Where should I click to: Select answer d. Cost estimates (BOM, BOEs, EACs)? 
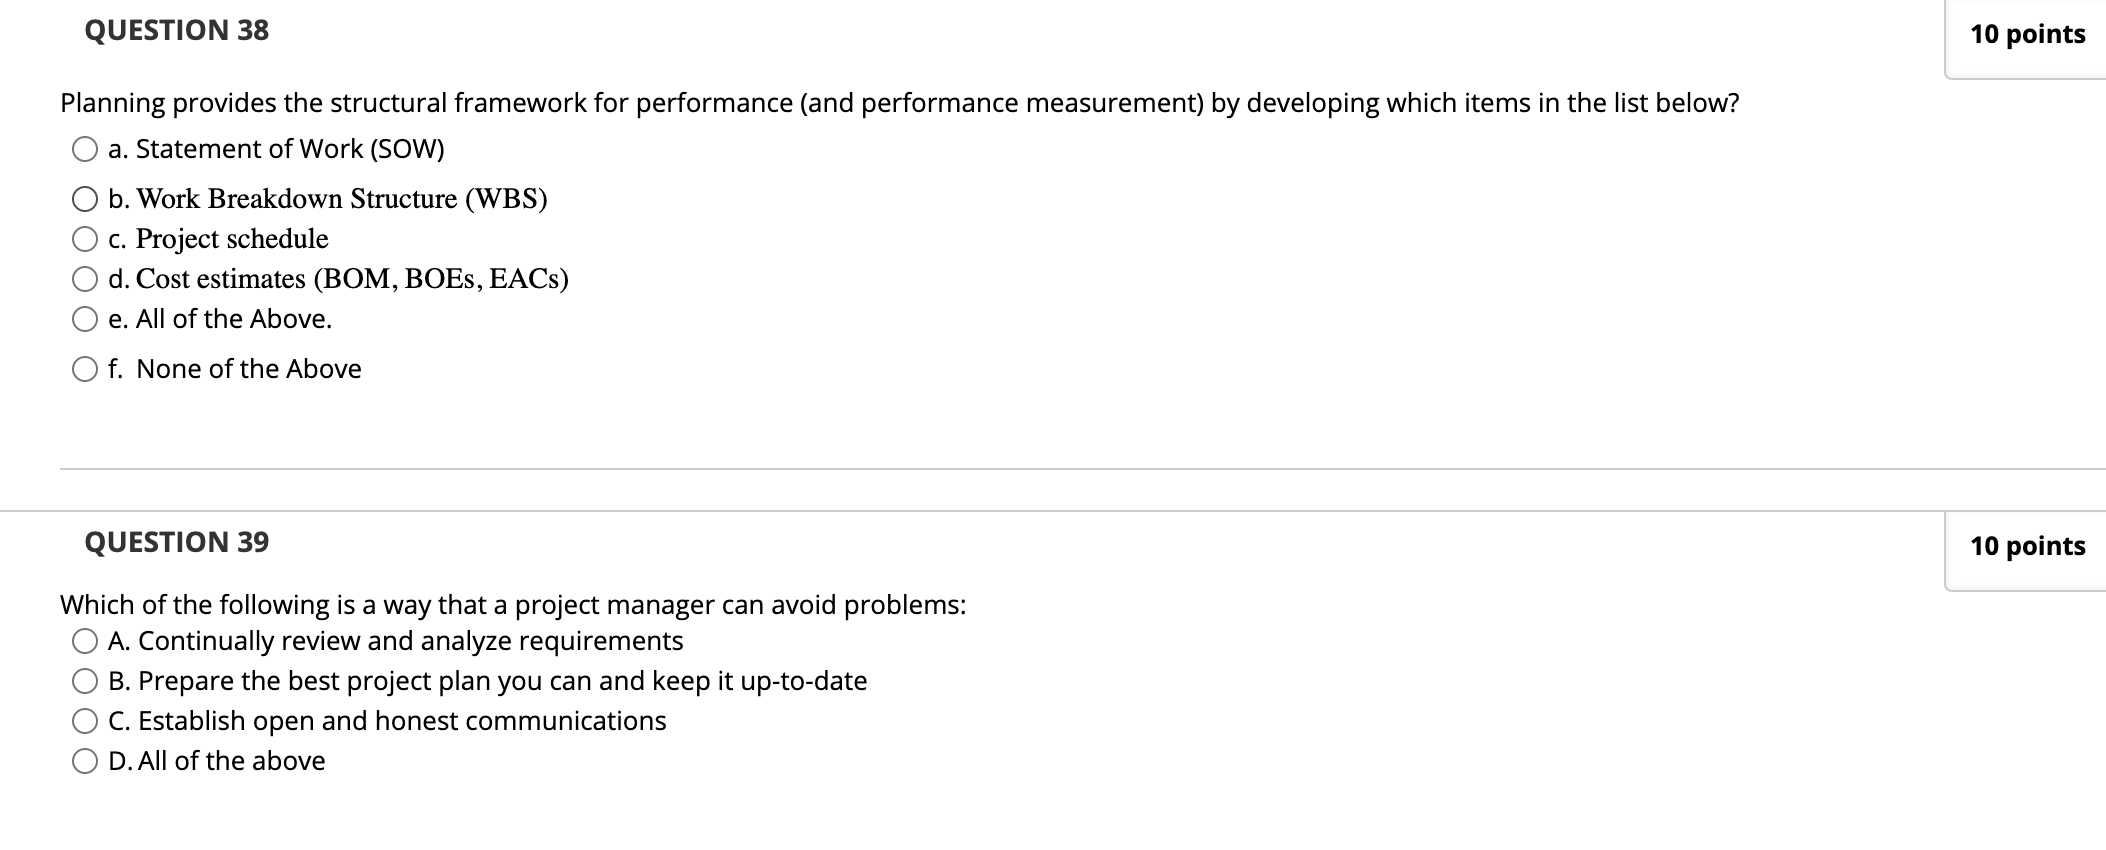click(x=84, y=279)
